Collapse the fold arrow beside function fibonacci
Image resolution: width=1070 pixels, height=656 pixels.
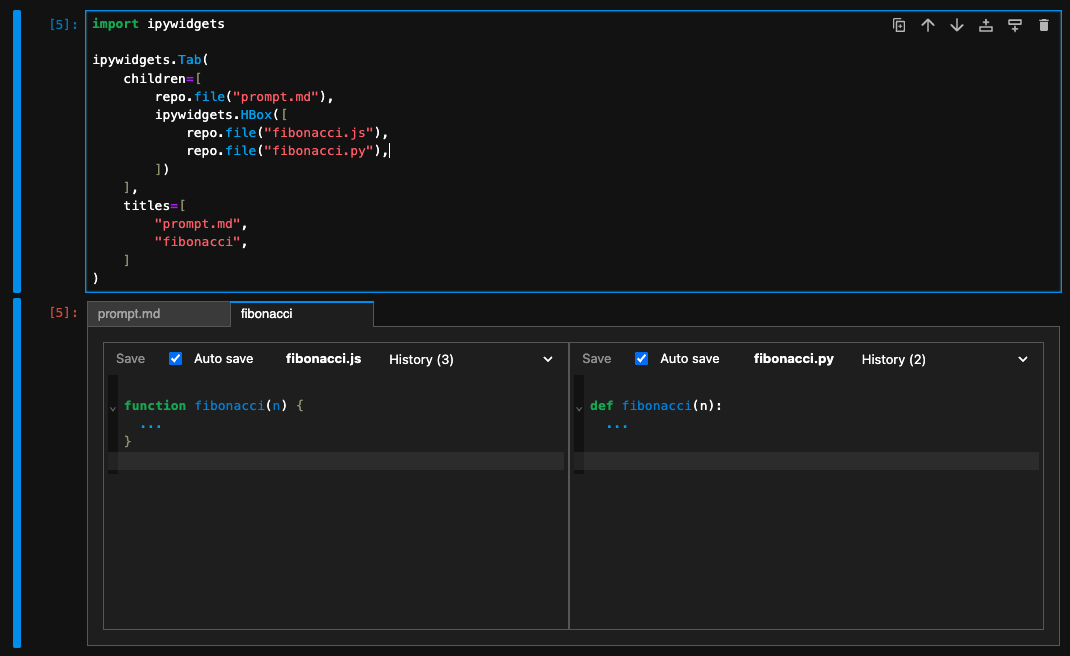(113, 408)
